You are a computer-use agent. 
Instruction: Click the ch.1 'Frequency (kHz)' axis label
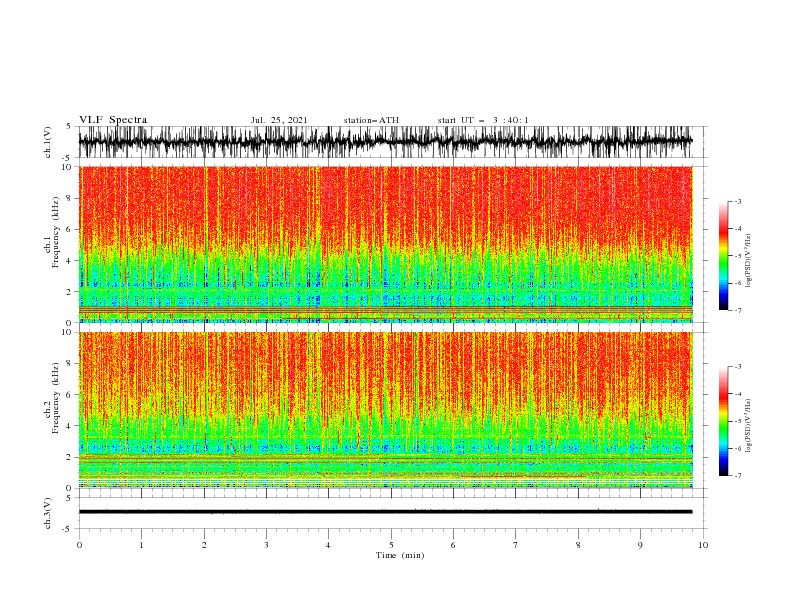click(x=55, y=233)
